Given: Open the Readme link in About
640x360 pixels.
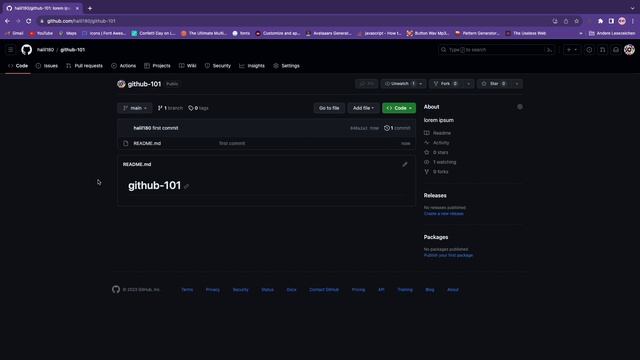Looking at the screenshot, I should click(438, 133).
